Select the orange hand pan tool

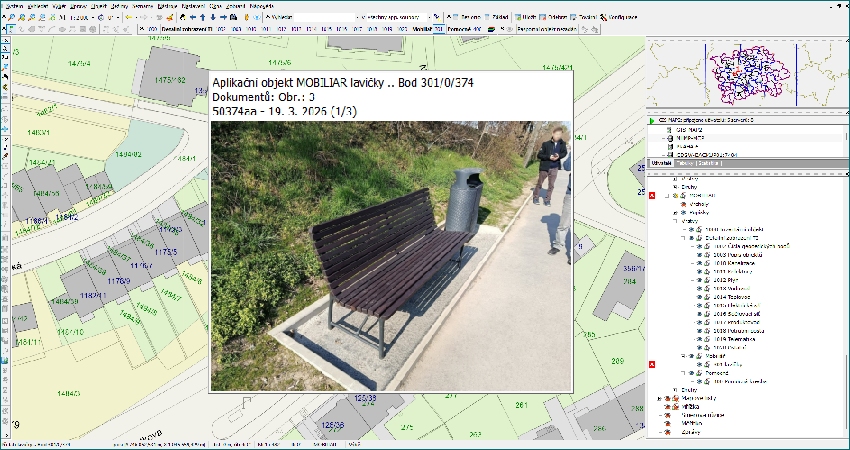coord(247,17)
